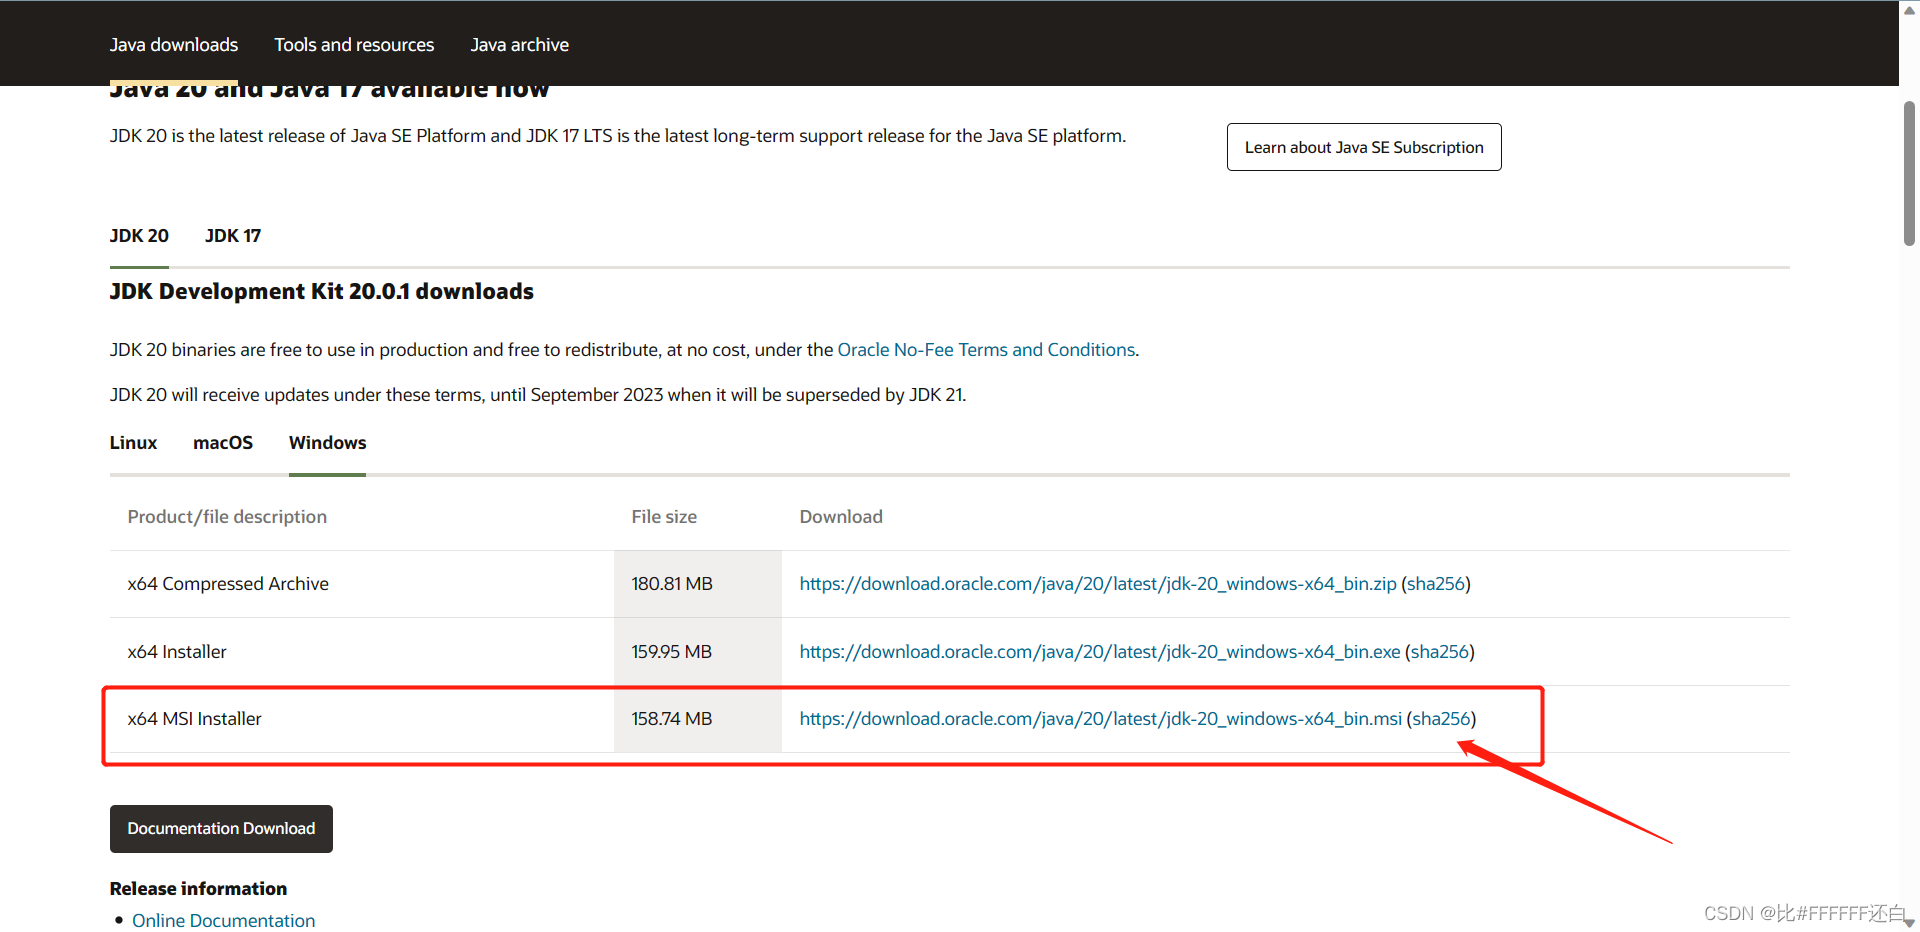Go to the Java archive tab
Viewport: 1920px width, 932px height.
(519, 45)
